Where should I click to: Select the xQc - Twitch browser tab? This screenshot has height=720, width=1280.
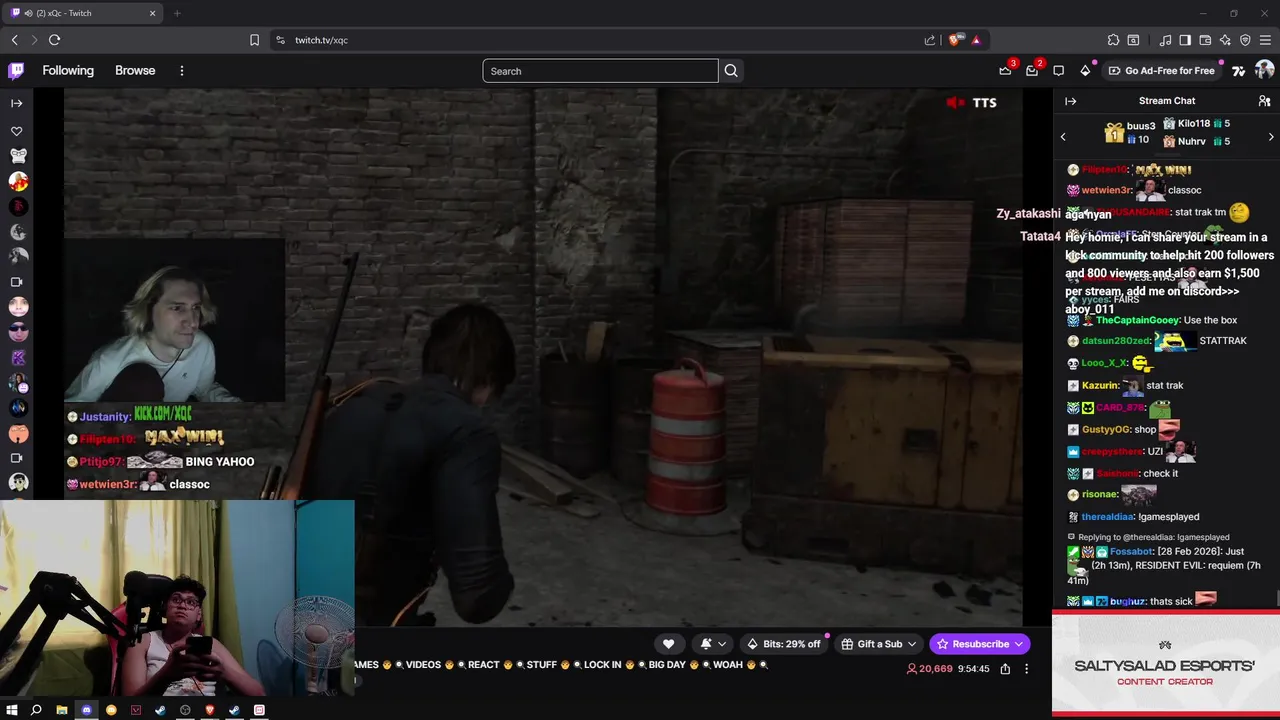[84, 13]
